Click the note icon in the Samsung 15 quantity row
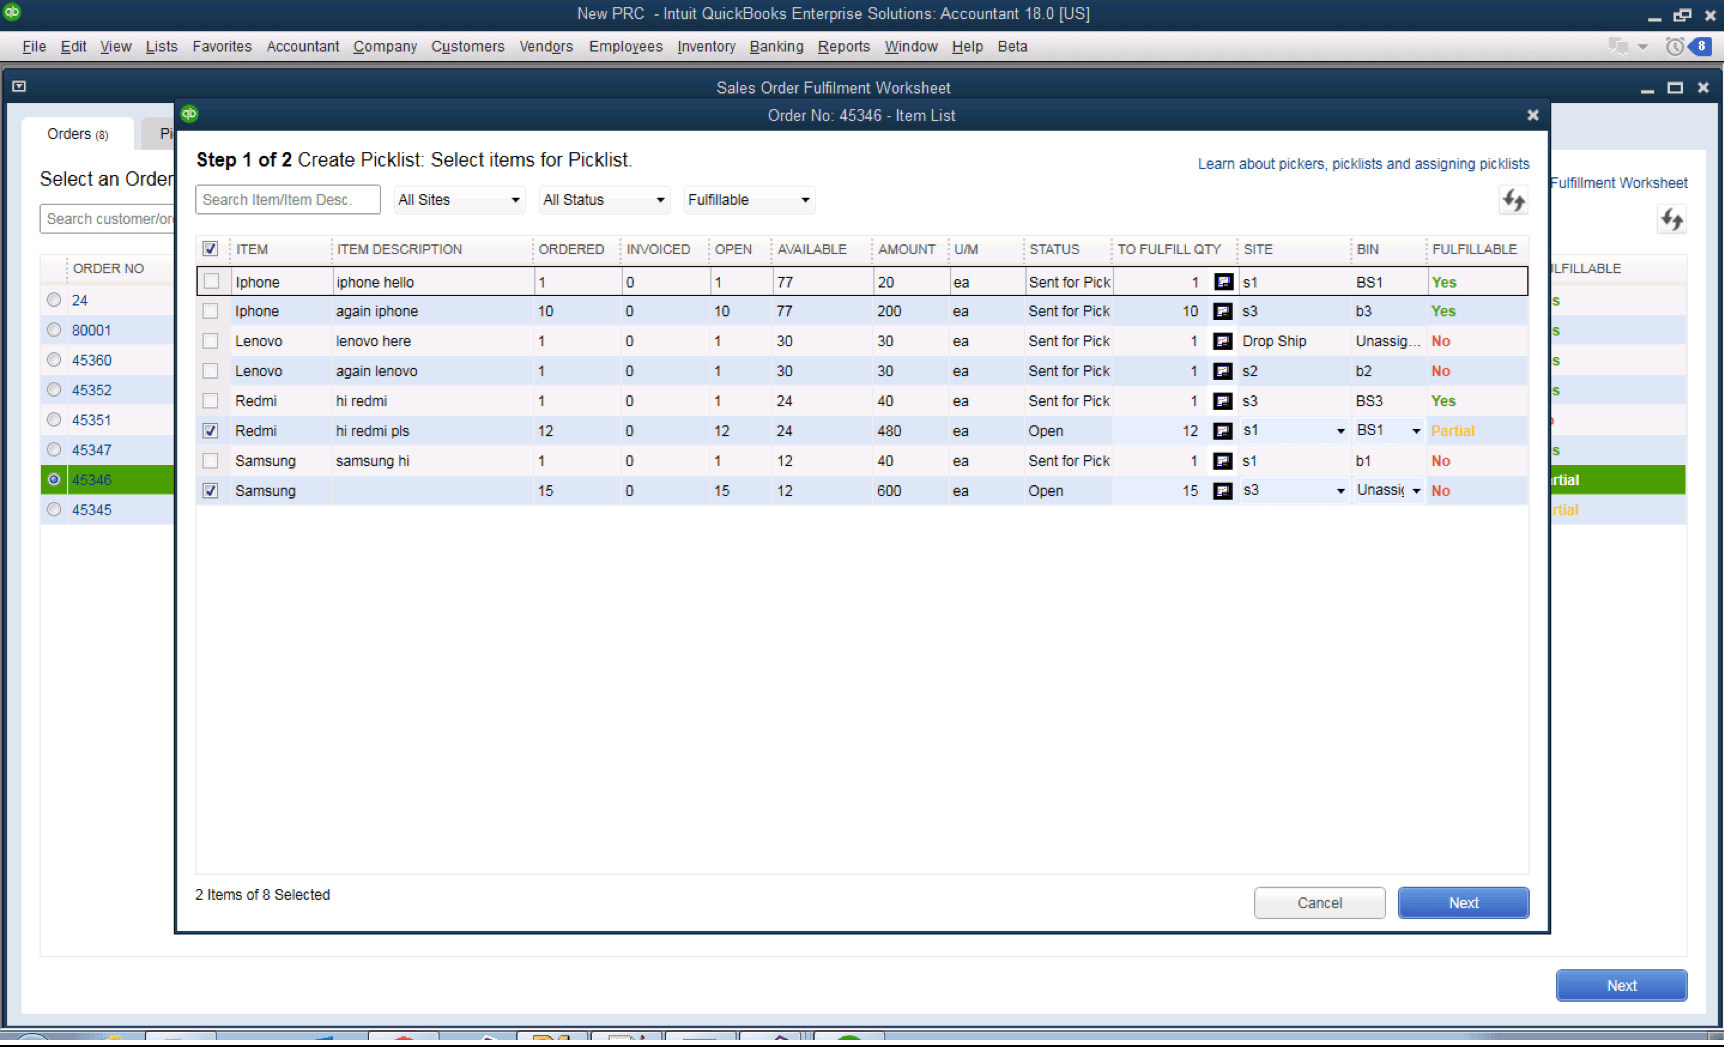Image resolution: width=1724 pixels, height=1049 pixels. (1222, 491)
